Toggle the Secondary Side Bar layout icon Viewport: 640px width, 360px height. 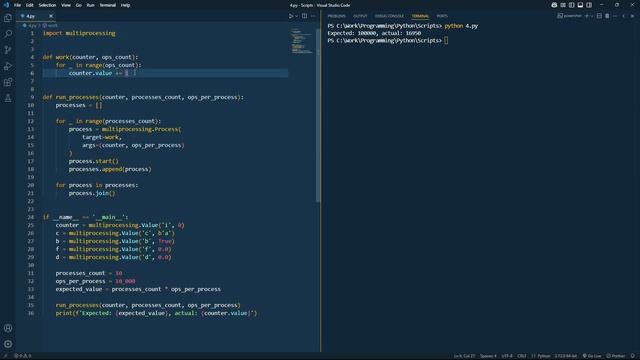(589, 5)
